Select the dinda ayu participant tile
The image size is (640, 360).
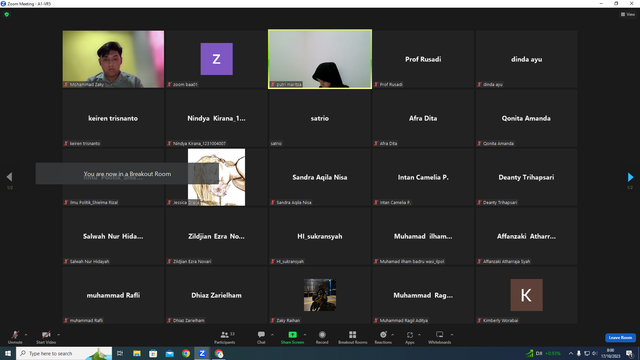(526, 59)
